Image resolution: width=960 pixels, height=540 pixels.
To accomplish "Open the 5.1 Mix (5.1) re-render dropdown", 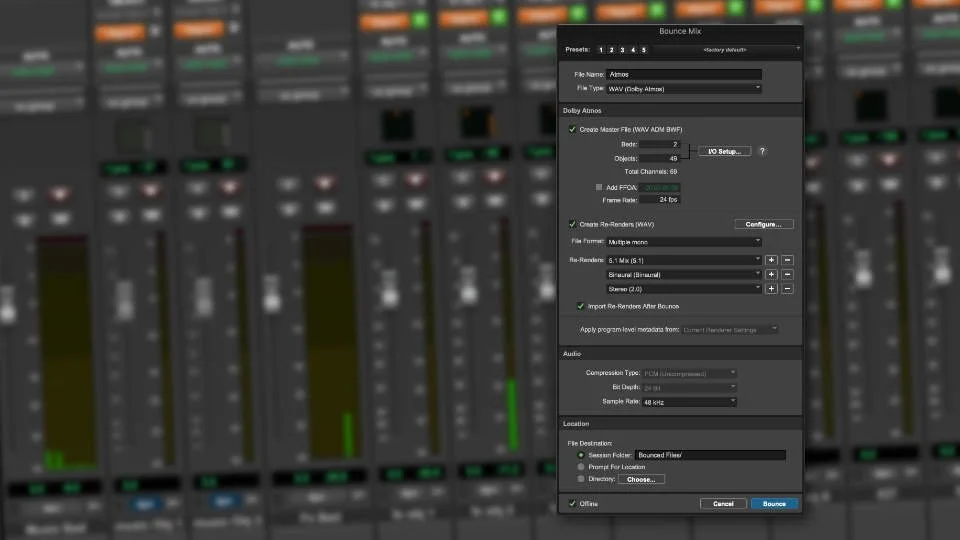I will click(x=684, y=260).
